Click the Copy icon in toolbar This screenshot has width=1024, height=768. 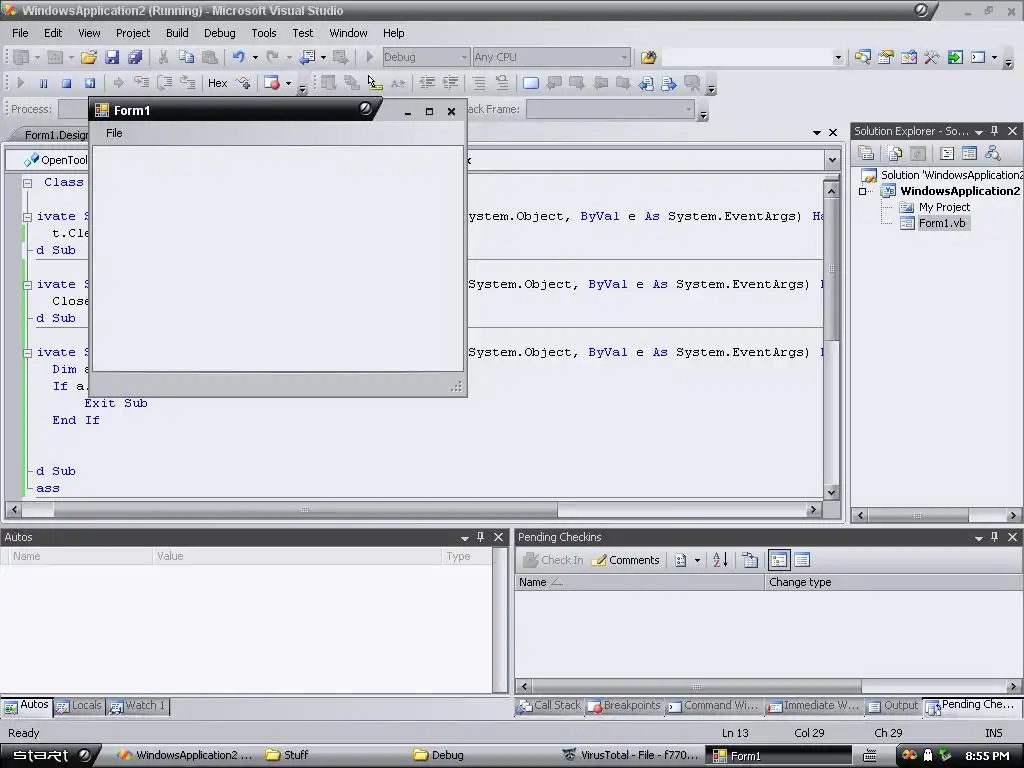[187, 57]
